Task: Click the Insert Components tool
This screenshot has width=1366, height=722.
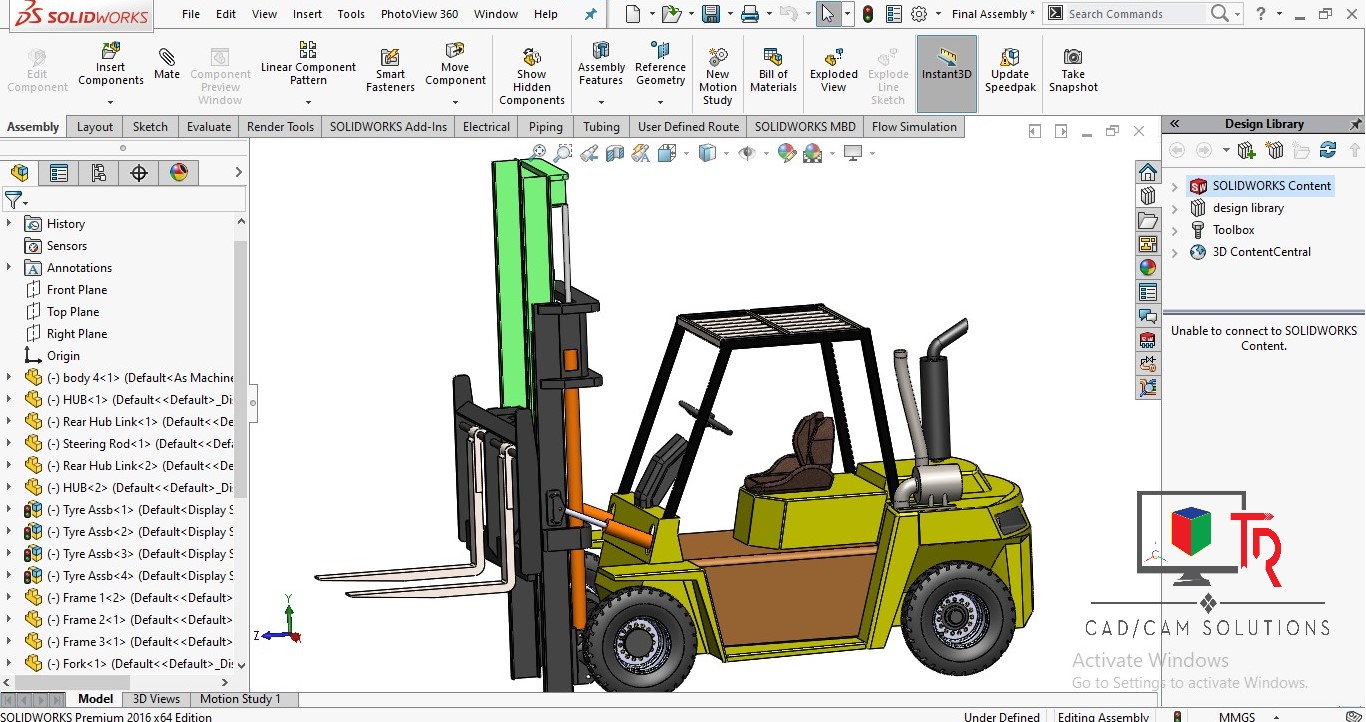Action: (x=111, y=65)
